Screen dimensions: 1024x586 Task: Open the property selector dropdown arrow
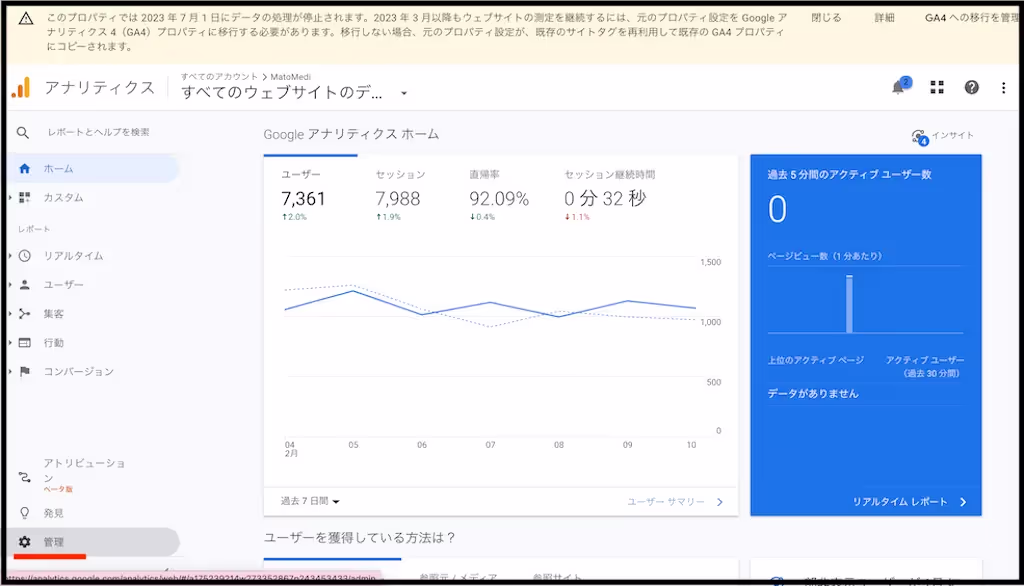(404, 93)
